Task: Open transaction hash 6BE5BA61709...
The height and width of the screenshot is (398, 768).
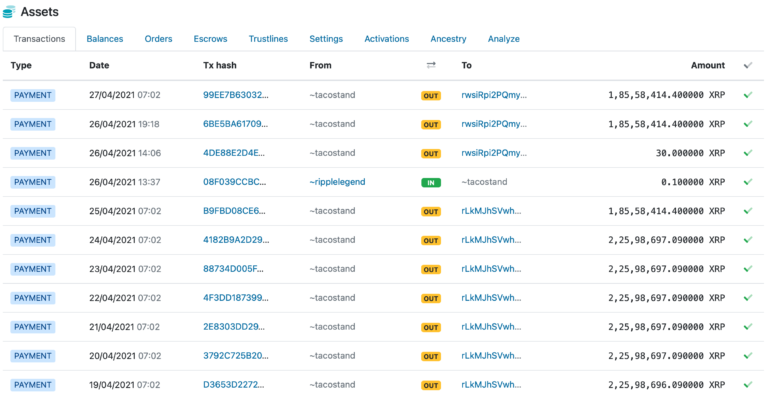Action: (236, 124)
